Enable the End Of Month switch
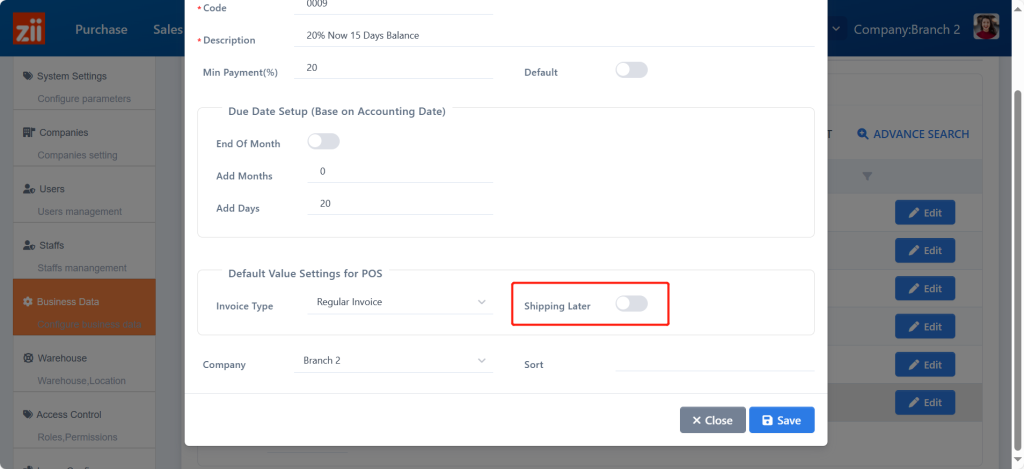This screenshot has width=1024, height=469. [323, 142]
